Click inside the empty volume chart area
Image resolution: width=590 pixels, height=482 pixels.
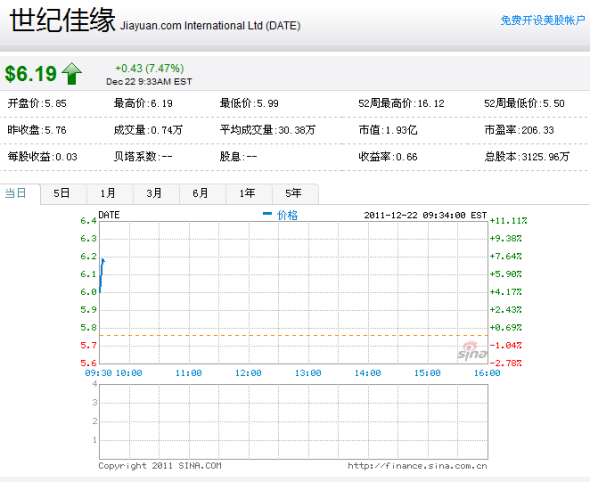point(293,421)
